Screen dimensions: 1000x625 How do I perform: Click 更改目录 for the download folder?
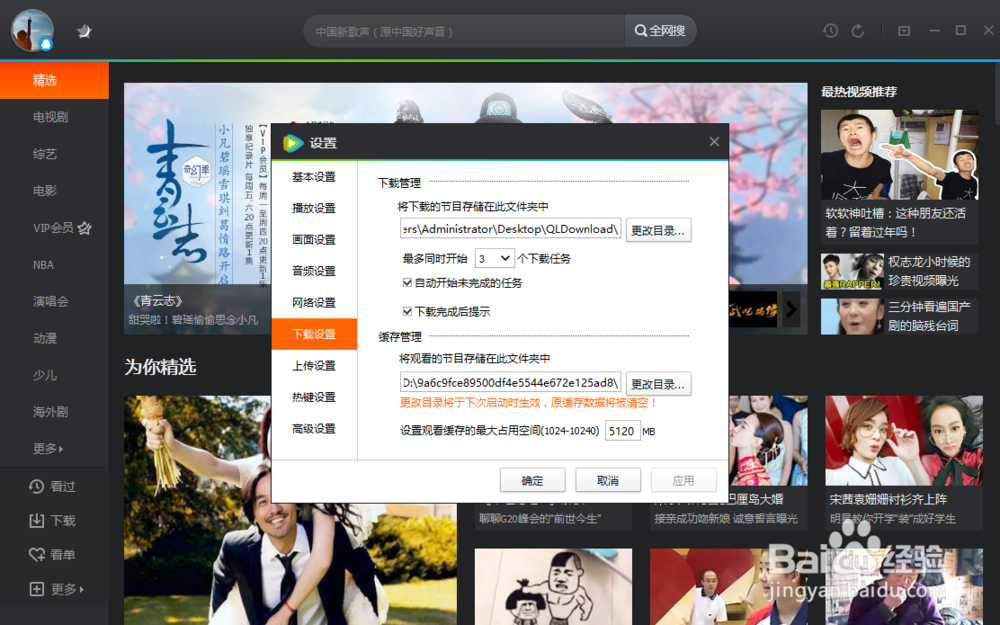(657, 230)
